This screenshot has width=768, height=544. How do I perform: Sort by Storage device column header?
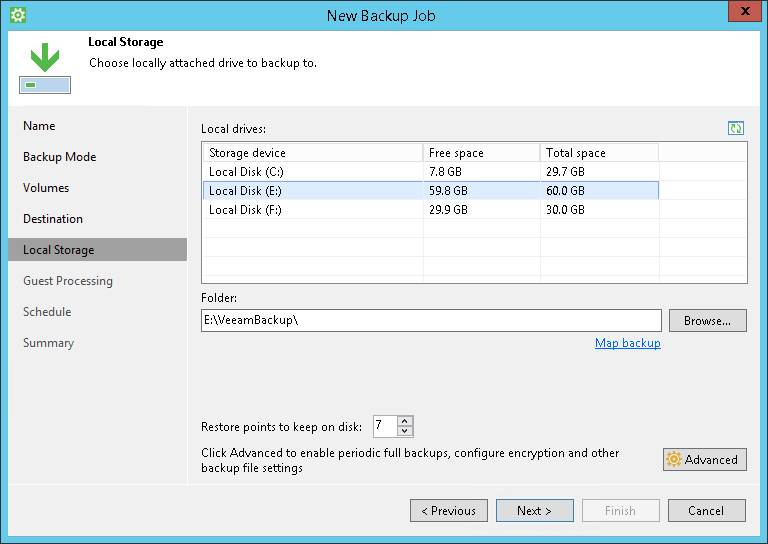pos(312,153)
